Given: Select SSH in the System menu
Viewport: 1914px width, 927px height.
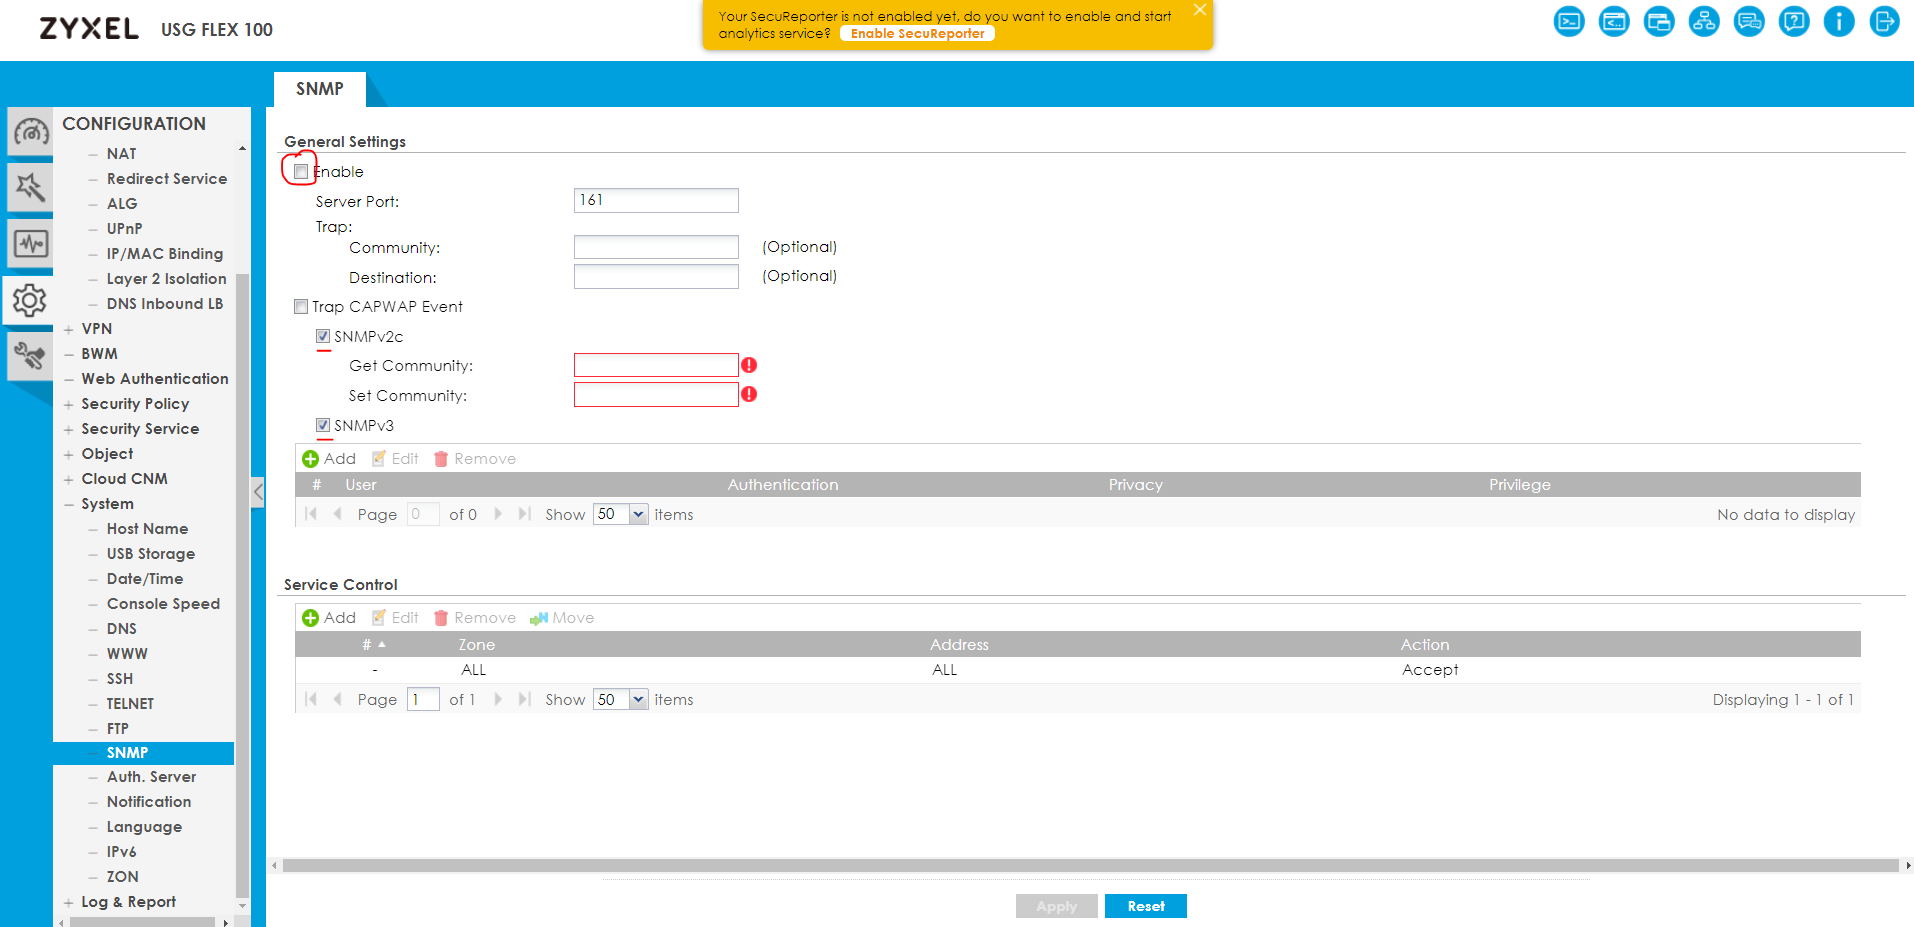Looking at the screenshot, I should [x=120, y=679].
